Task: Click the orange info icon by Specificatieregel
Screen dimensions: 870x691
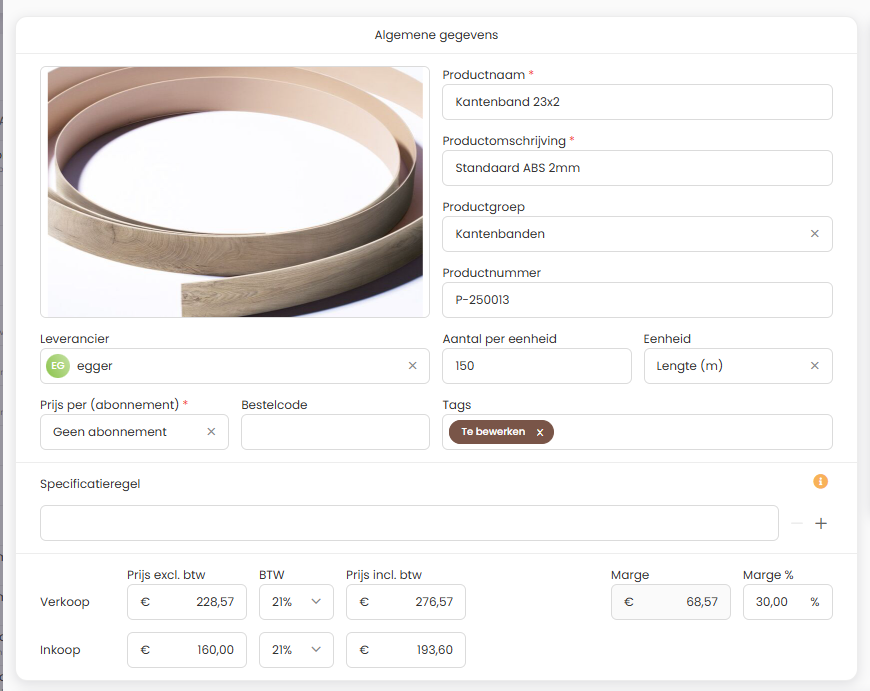Action: coord(821,482)
